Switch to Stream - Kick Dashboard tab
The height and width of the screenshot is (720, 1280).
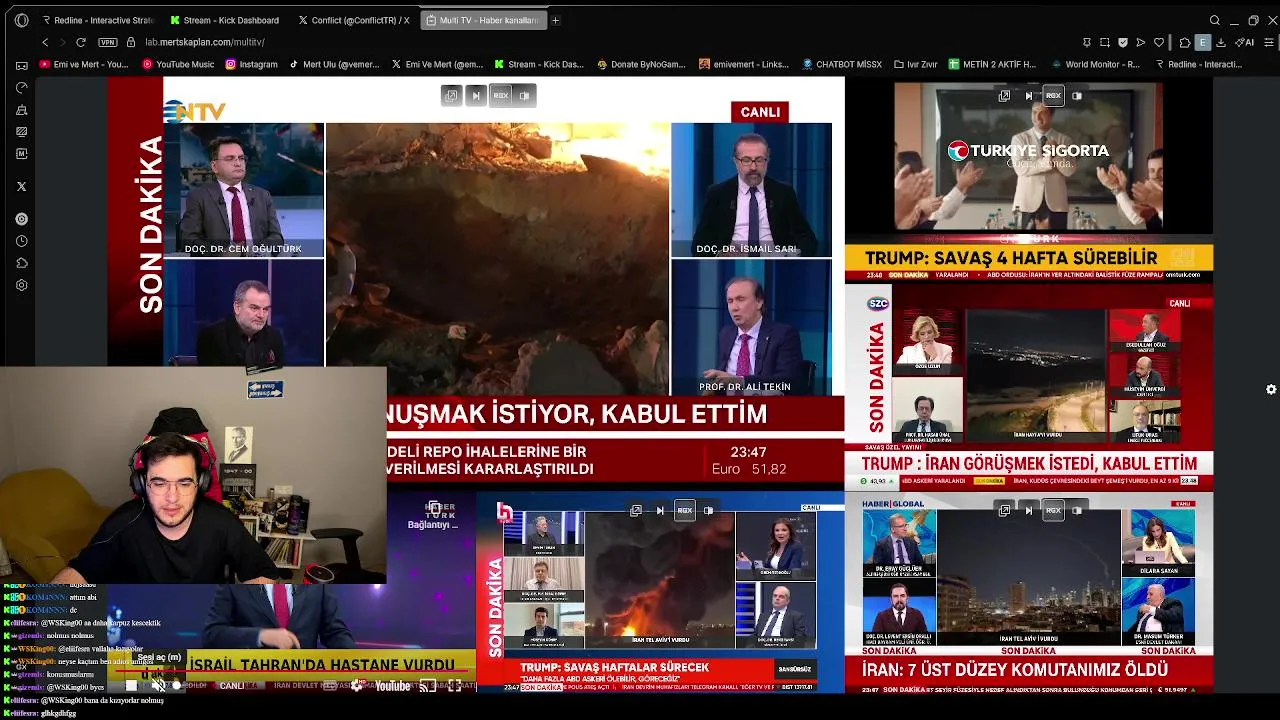[x=224, y=20]
